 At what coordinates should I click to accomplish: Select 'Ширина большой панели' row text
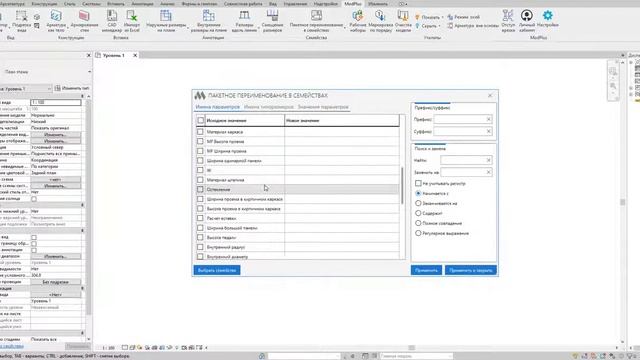pyautogui.click(x=232, y=228)
